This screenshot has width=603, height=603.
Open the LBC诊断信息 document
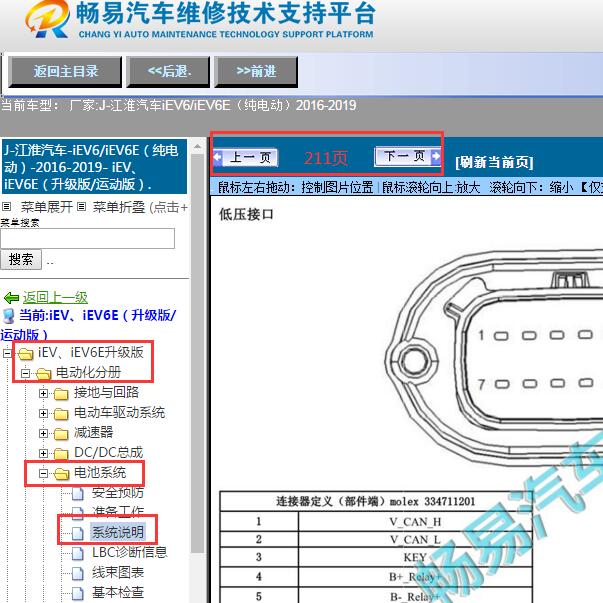(x=130, y=553)
